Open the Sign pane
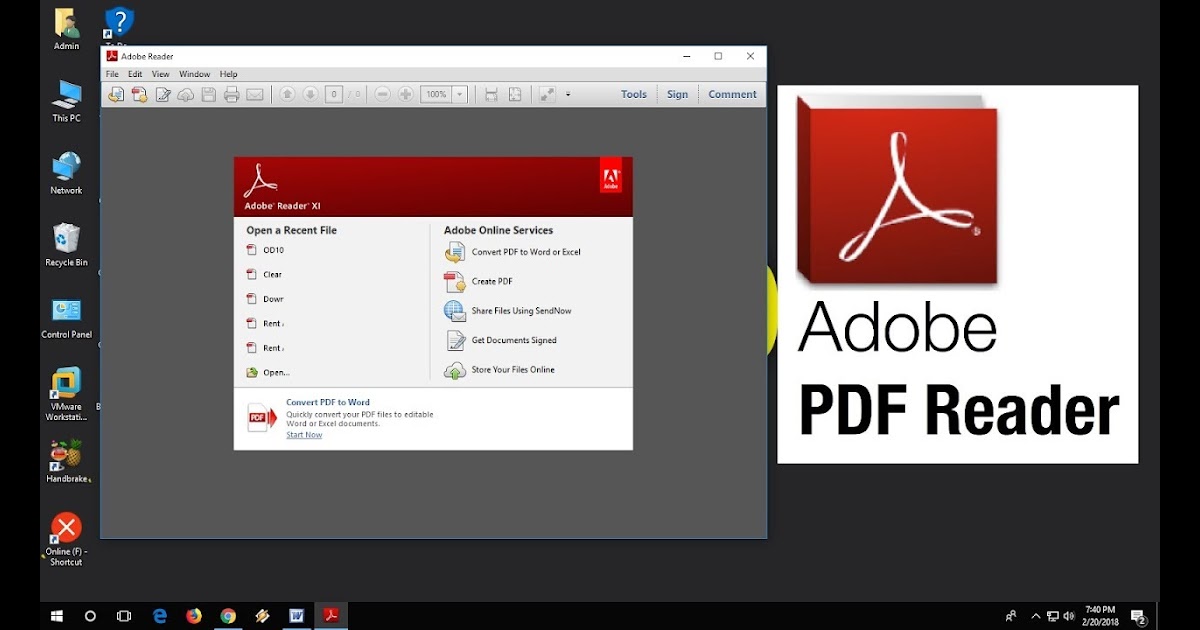 point(678,94)
